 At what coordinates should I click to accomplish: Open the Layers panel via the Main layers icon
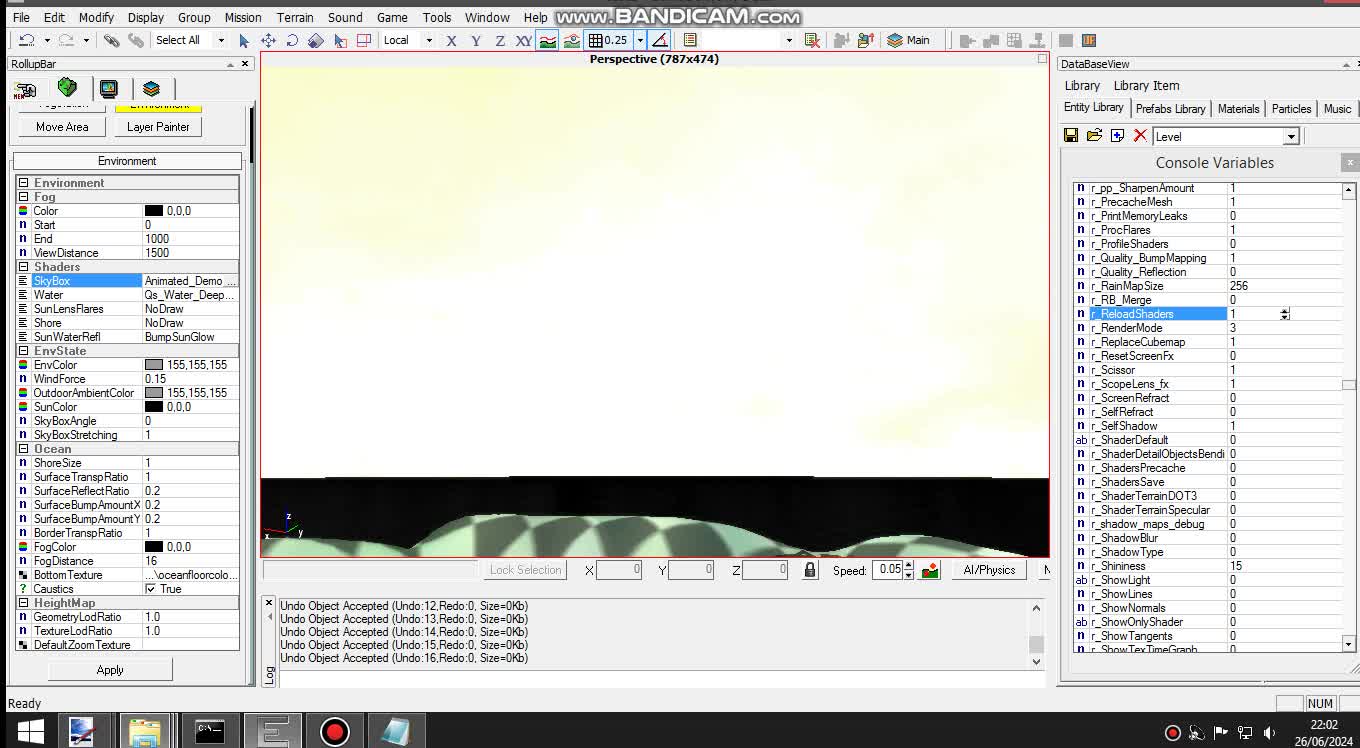894,40
